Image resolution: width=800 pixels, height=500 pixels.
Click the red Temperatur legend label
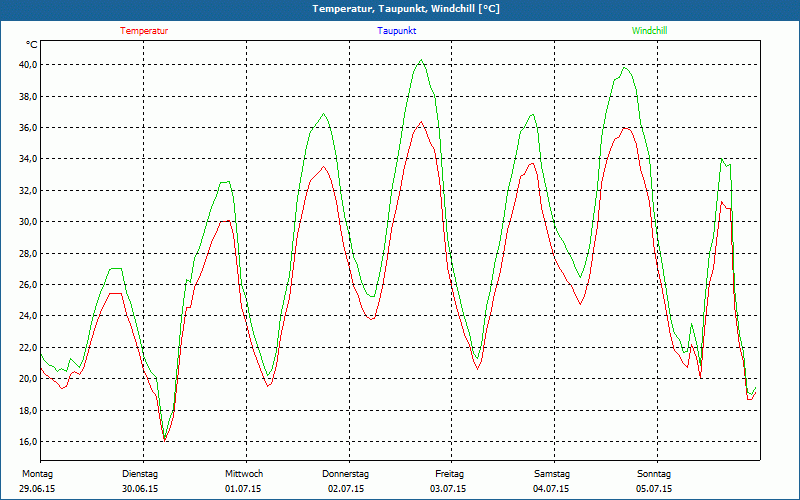[x=144, y=31]
